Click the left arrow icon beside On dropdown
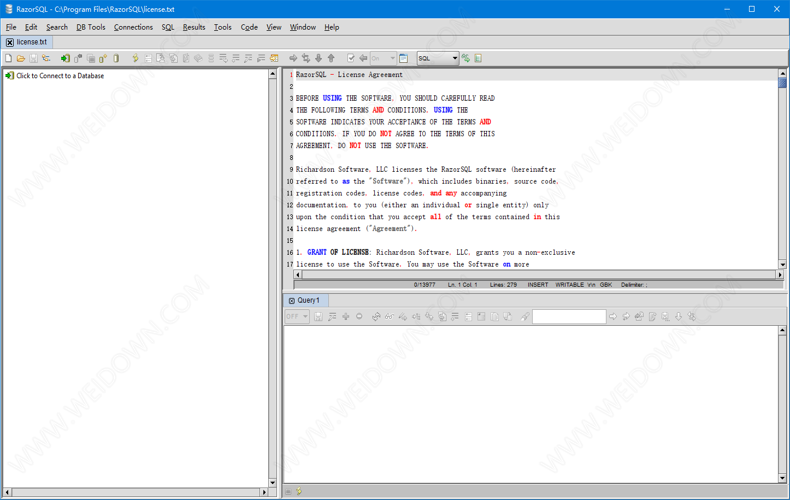 (363, 58)
